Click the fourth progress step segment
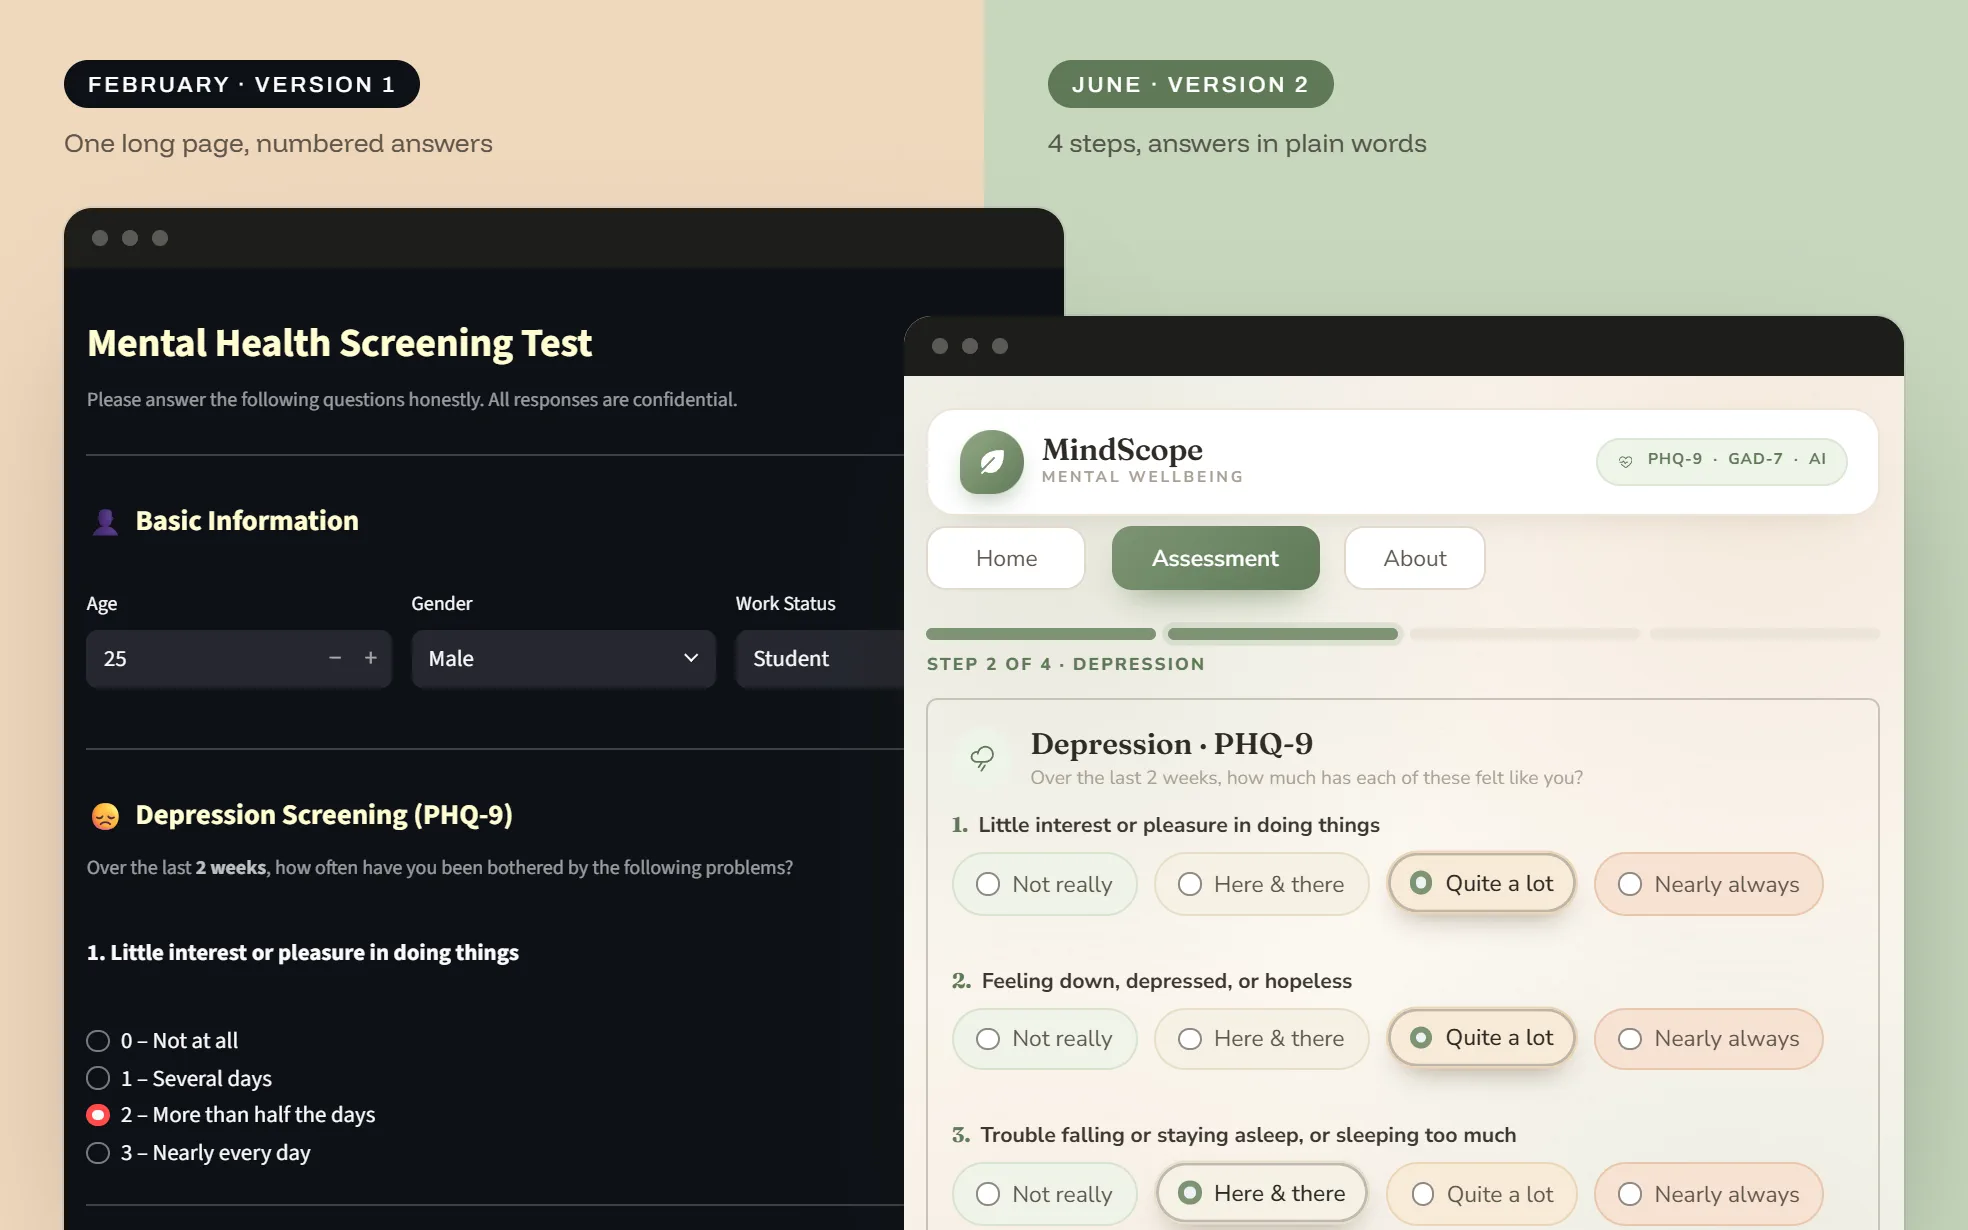 pos(1765,634)
